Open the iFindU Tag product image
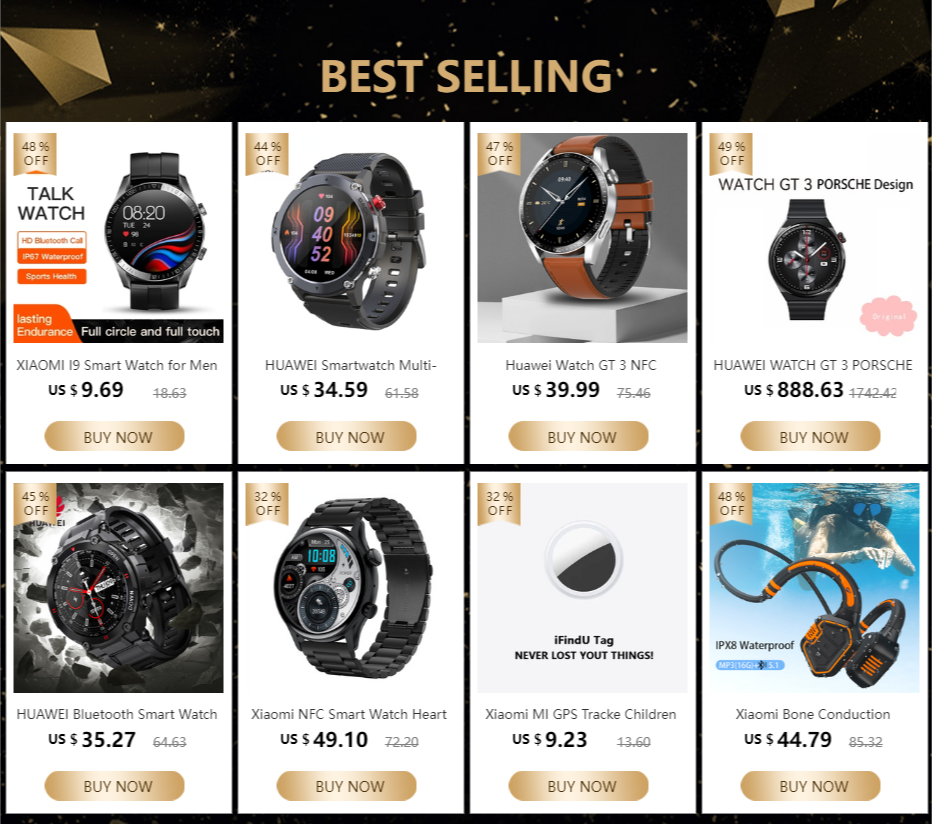The image size is (932, 824). pos(582,587)
